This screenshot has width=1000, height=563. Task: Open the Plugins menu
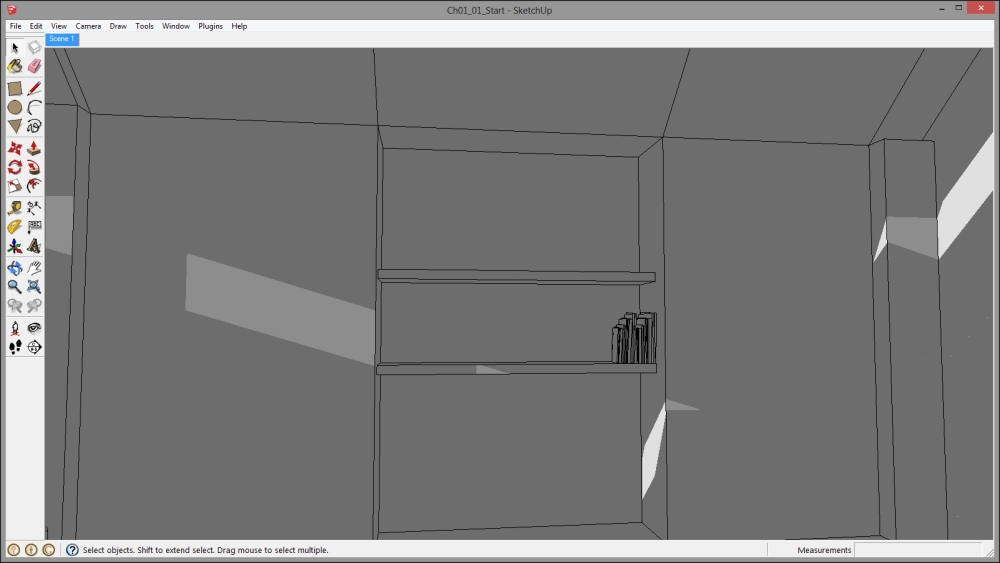[210, 26]
